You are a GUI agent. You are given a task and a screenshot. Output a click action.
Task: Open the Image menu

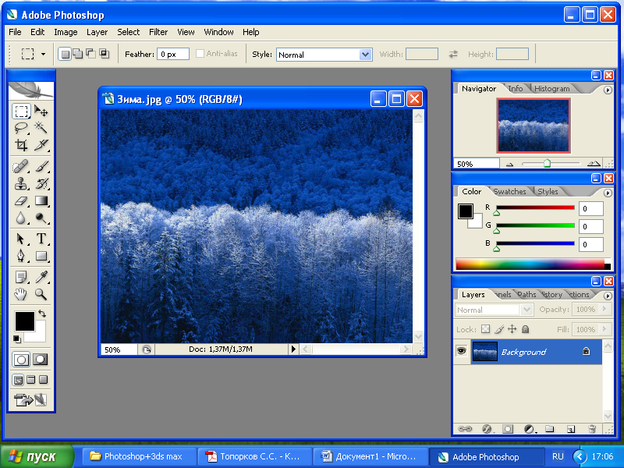coord(66,32)
